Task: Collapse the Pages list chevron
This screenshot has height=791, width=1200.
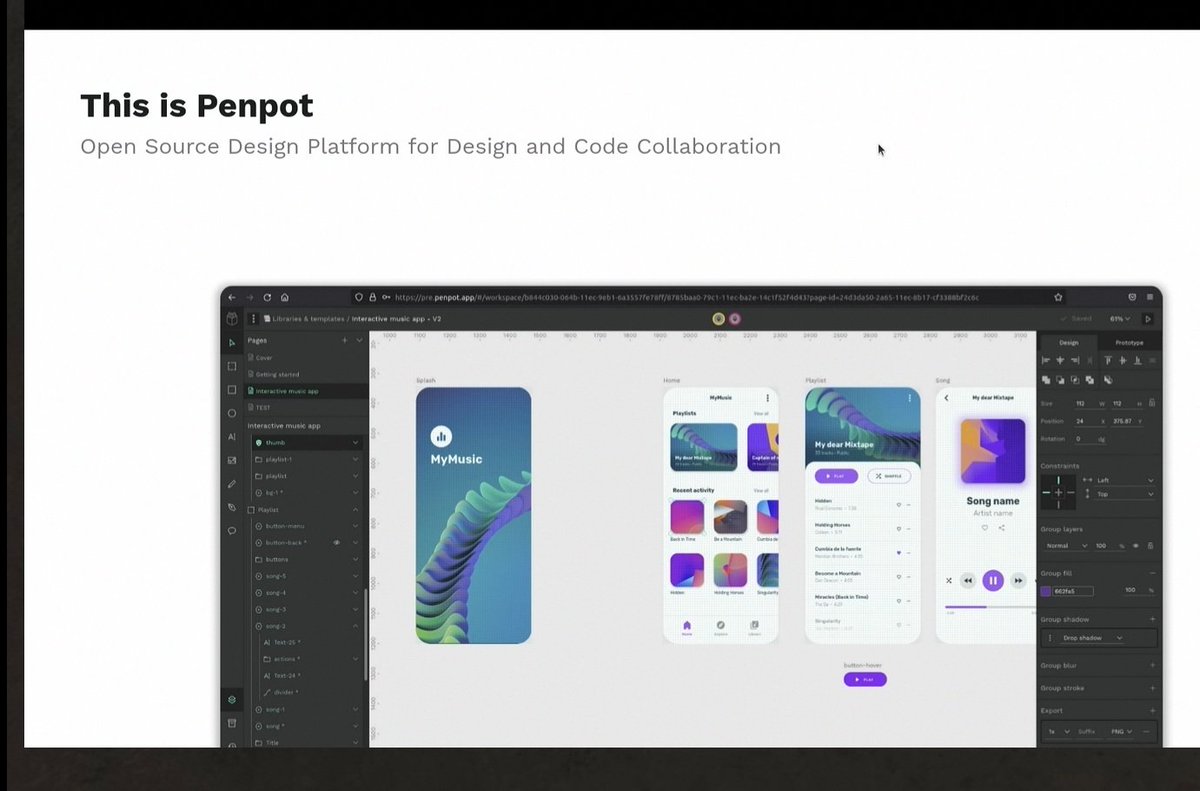Action: pos(359,341)
